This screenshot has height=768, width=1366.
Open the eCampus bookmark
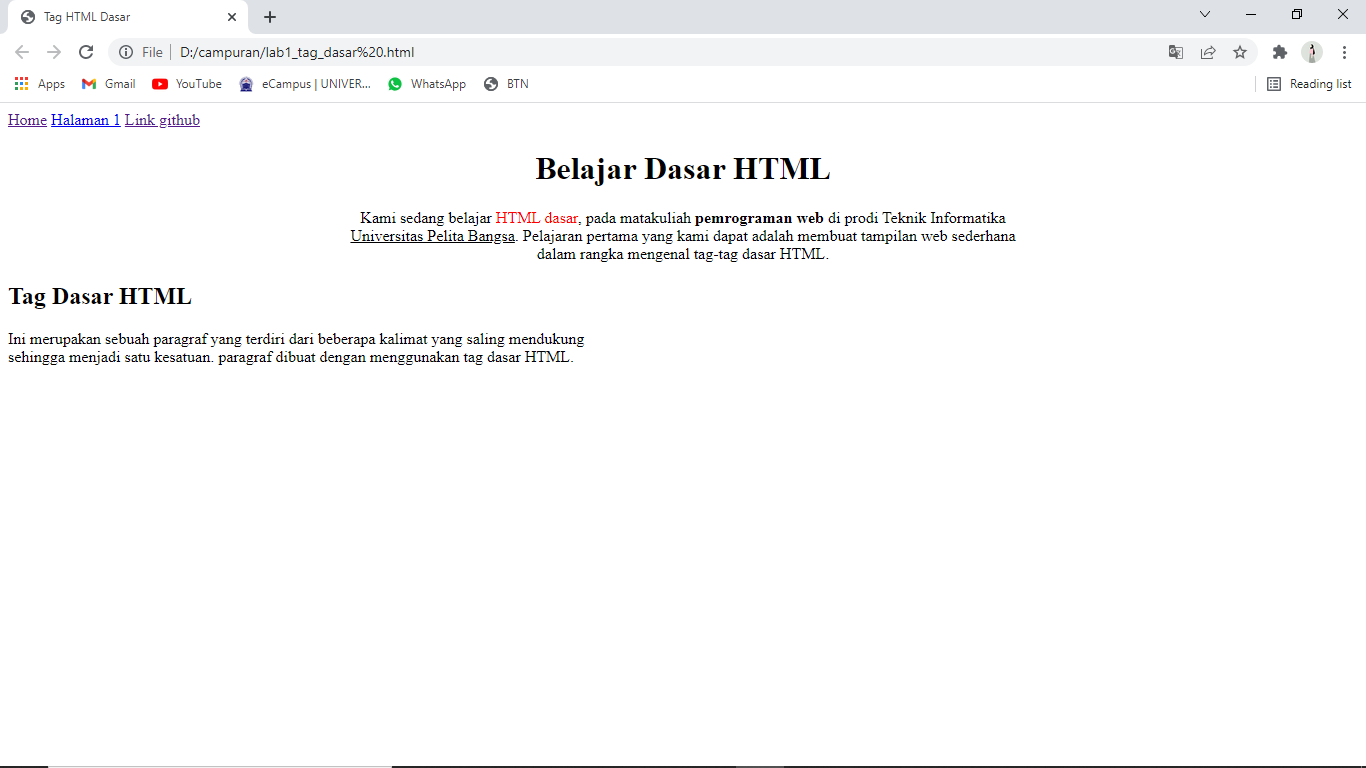click(305, 84)
